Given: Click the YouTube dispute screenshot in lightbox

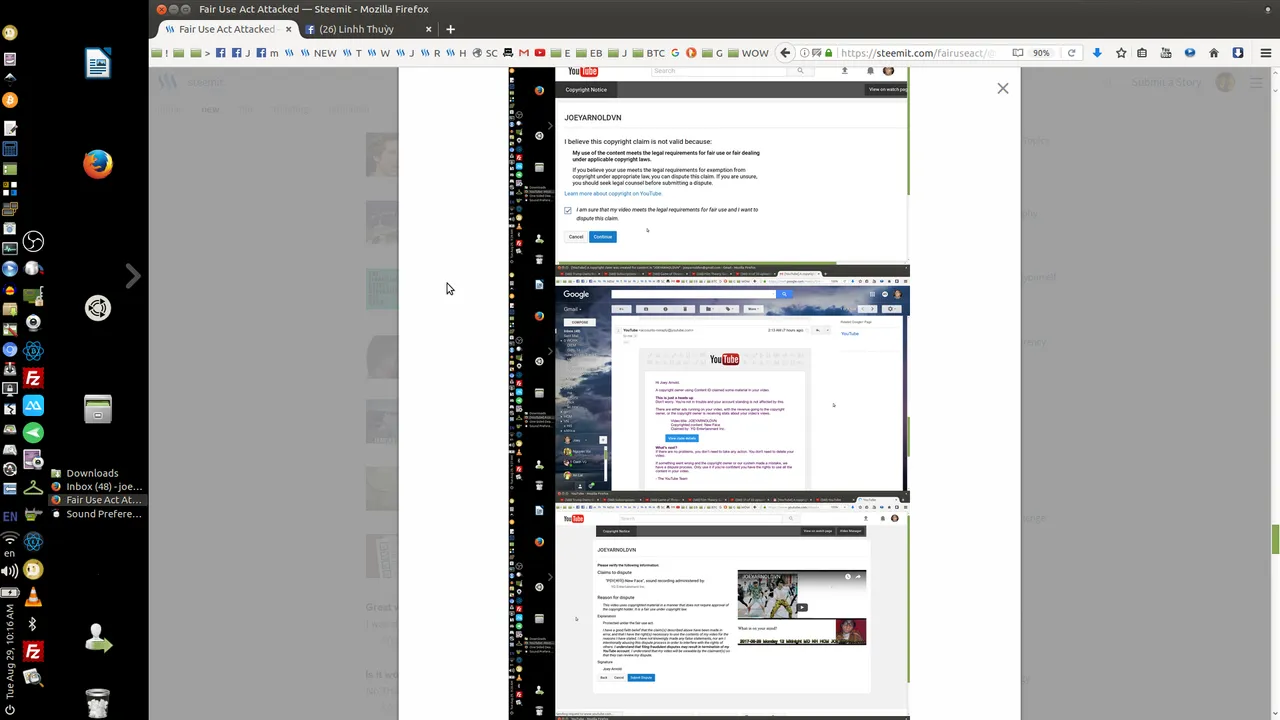Looking at the screenshot, I should (709, 604).
